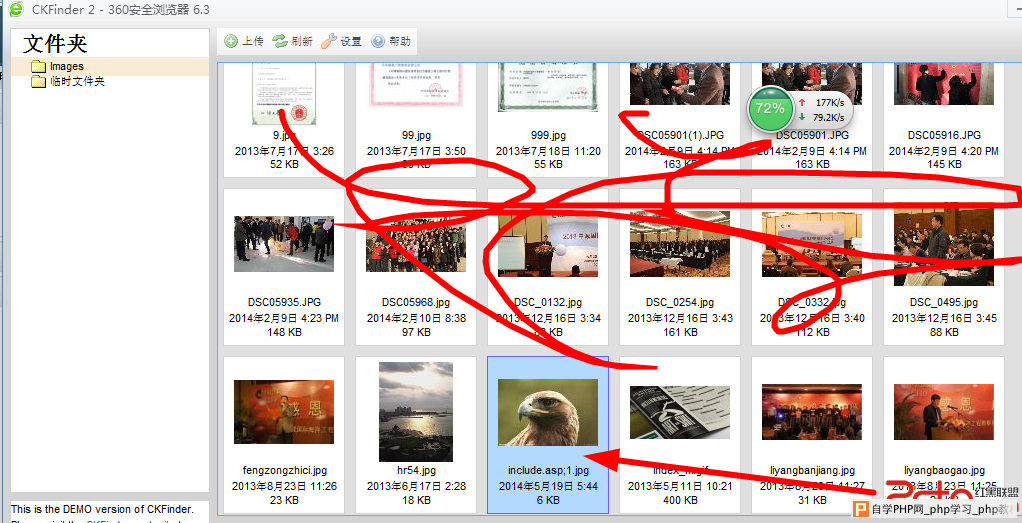Select the DSC_0332.jpg photo
This screenshot has height=523, width=1022.
[811, 244]
